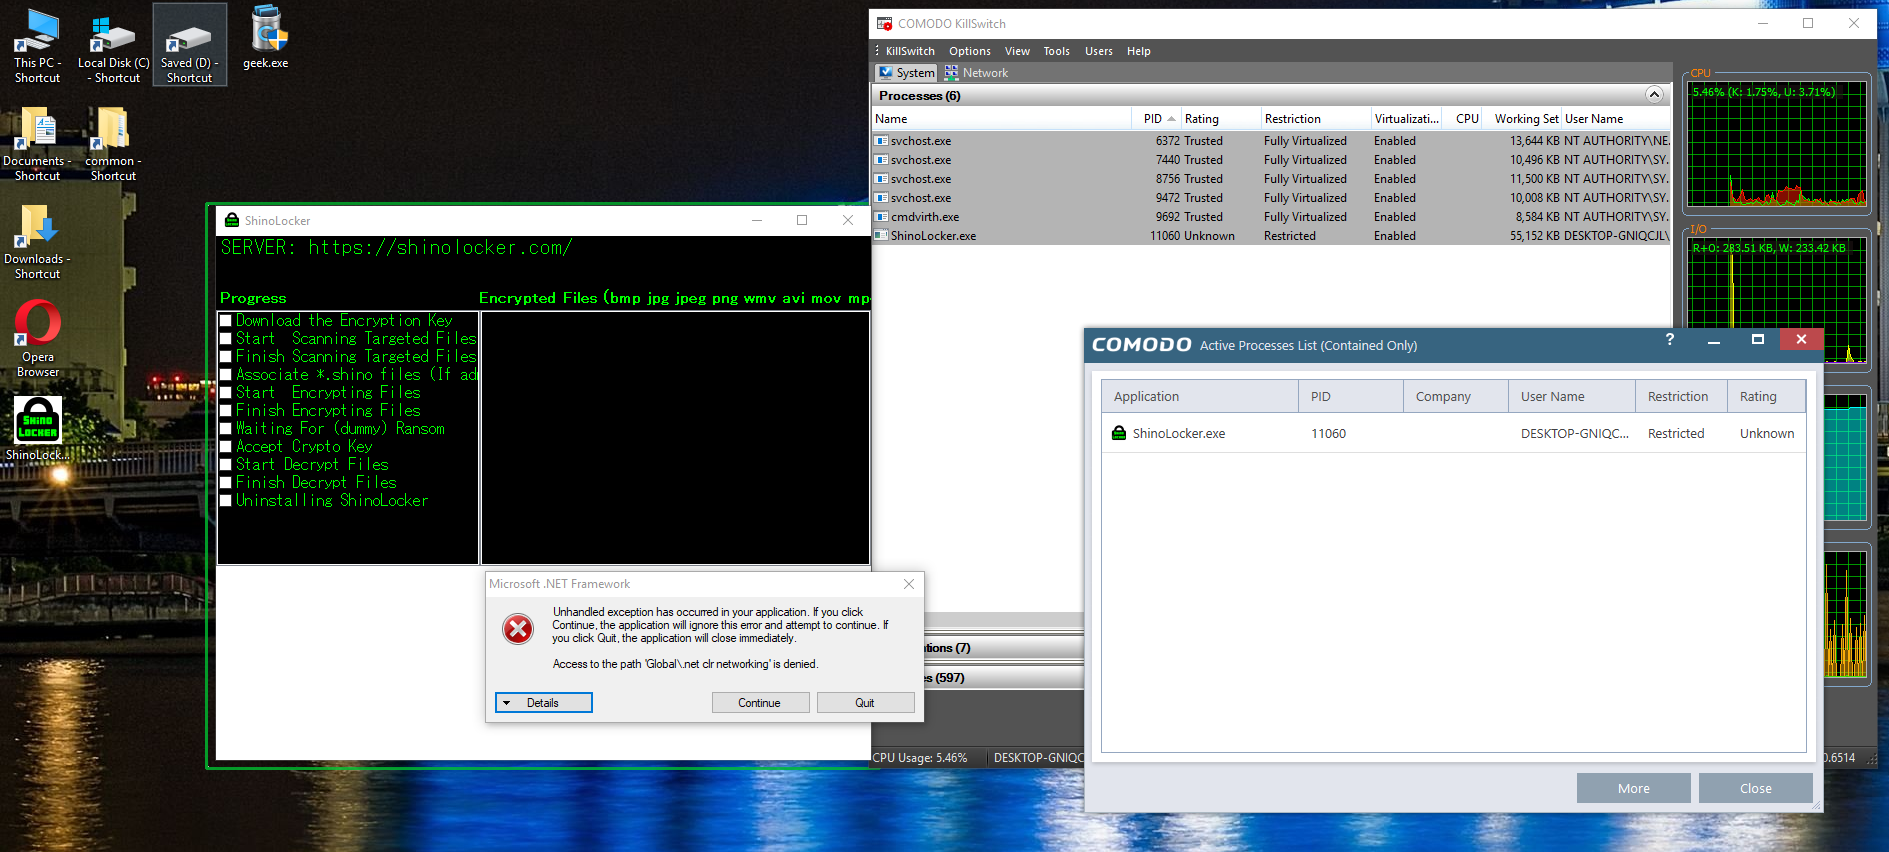Sort contained list by Restriction column
1889x852 pixels.
(1681, 396)
